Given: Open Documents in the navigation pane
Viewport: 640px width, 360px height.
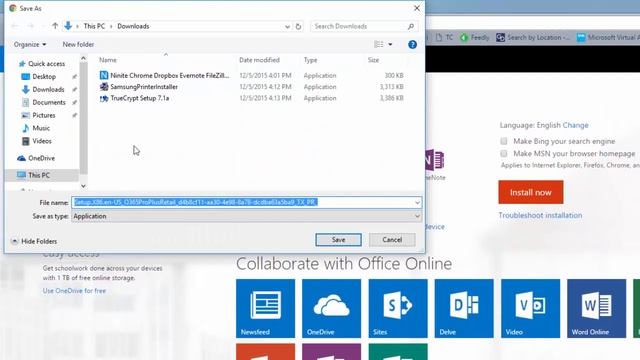Looking at the screenshot, I should (x=49, y=102).
